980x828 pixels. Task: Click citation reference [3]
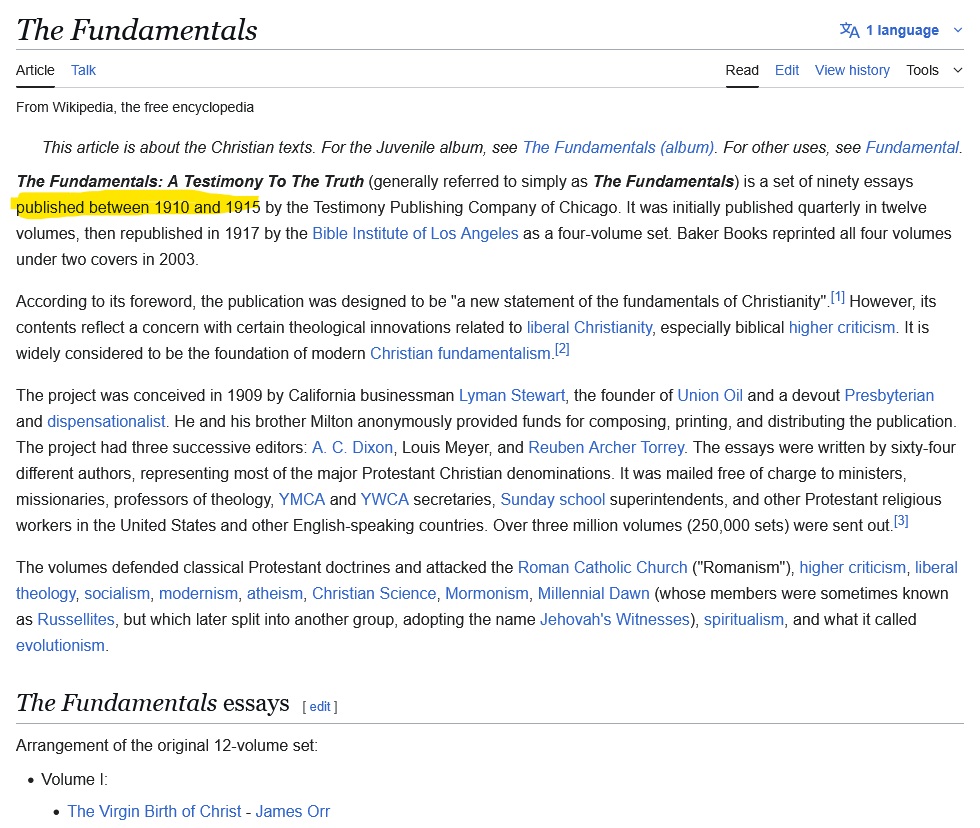click(x=901, y=521)
